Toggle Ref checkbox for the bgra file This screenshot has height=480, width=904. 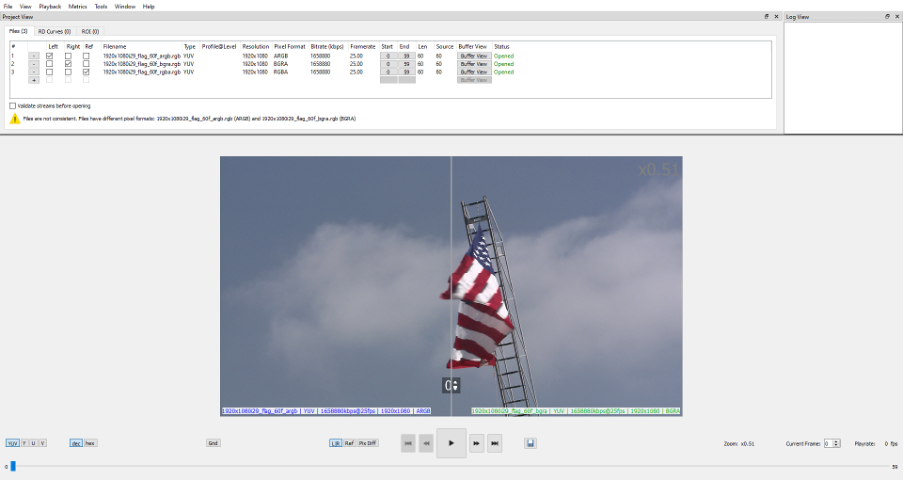(x=86, y=64)
